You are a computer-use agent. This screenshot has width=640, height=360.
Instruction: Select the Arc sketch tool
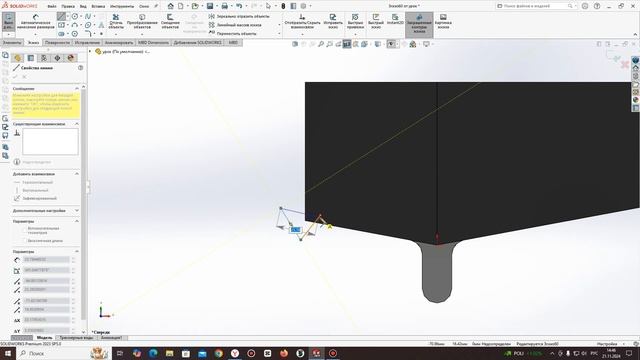coord(75,25)
